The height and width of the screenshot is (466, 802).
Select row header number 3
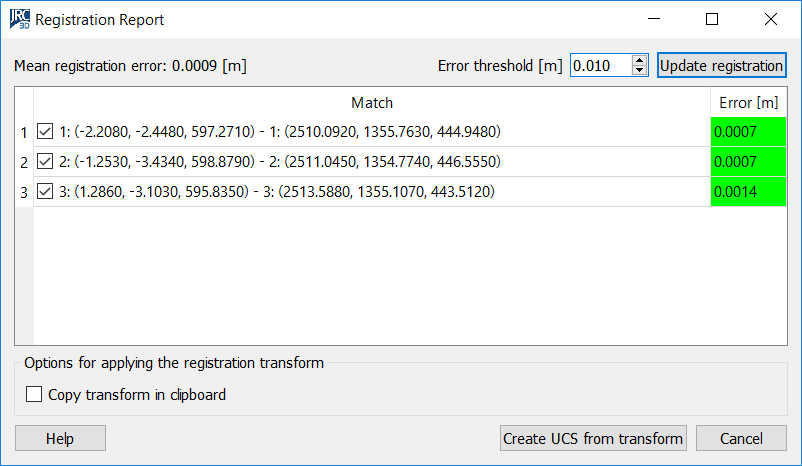click(24, 192)
